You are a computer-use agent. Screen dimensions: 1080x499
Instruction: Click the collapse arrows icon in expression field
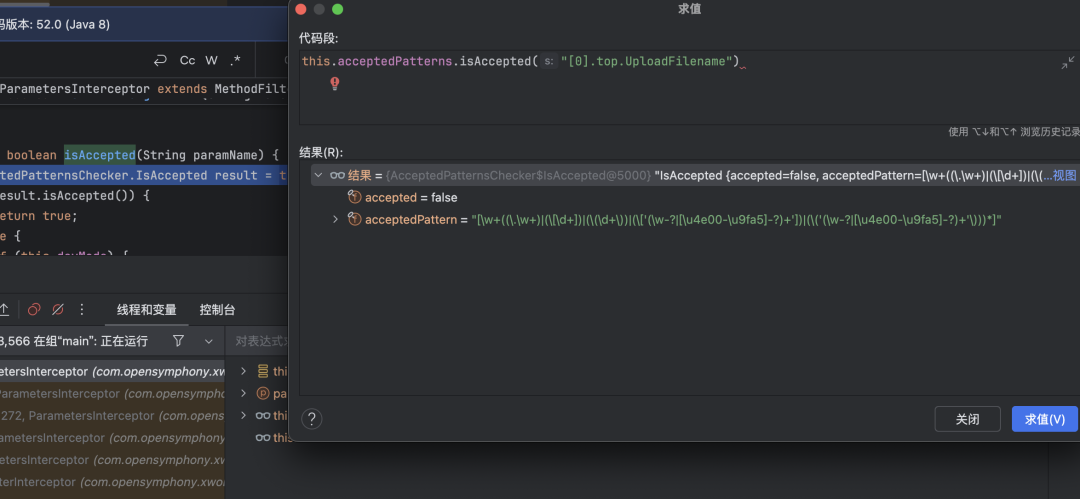click(x=1068, y=63)
